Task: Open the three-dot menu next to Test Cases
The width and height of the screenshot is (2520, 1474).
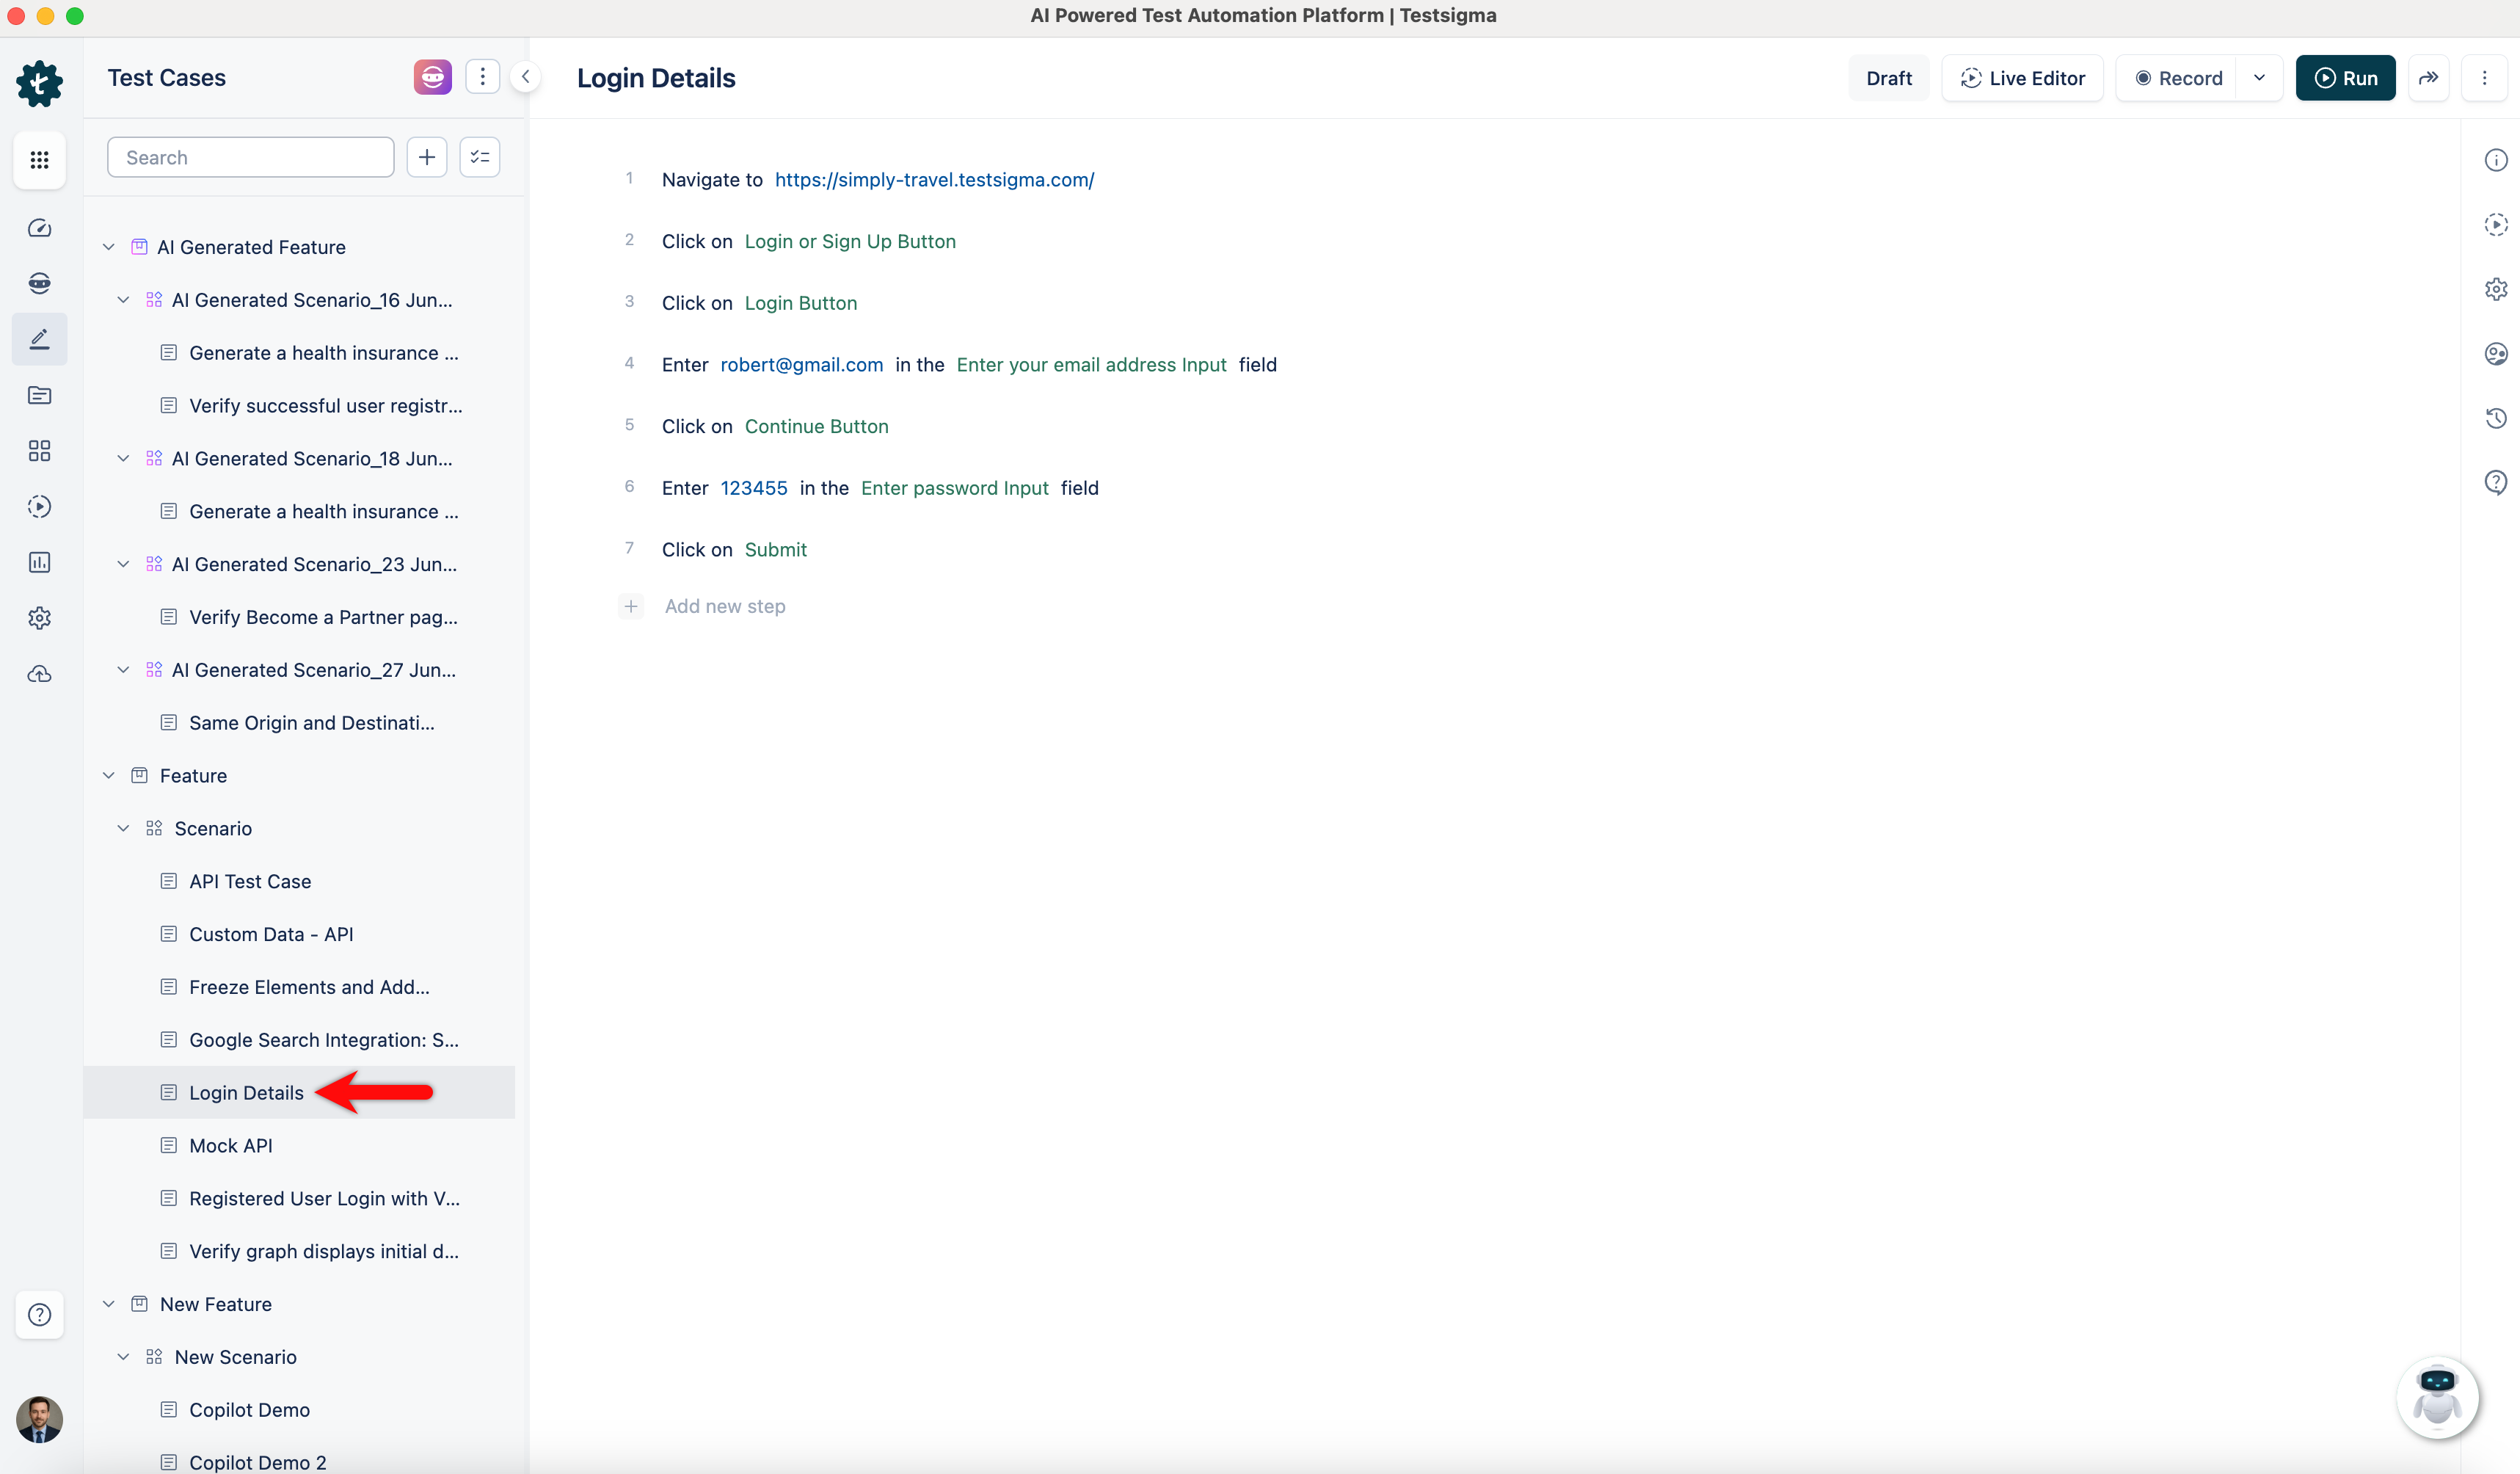Action: point(483,76)
